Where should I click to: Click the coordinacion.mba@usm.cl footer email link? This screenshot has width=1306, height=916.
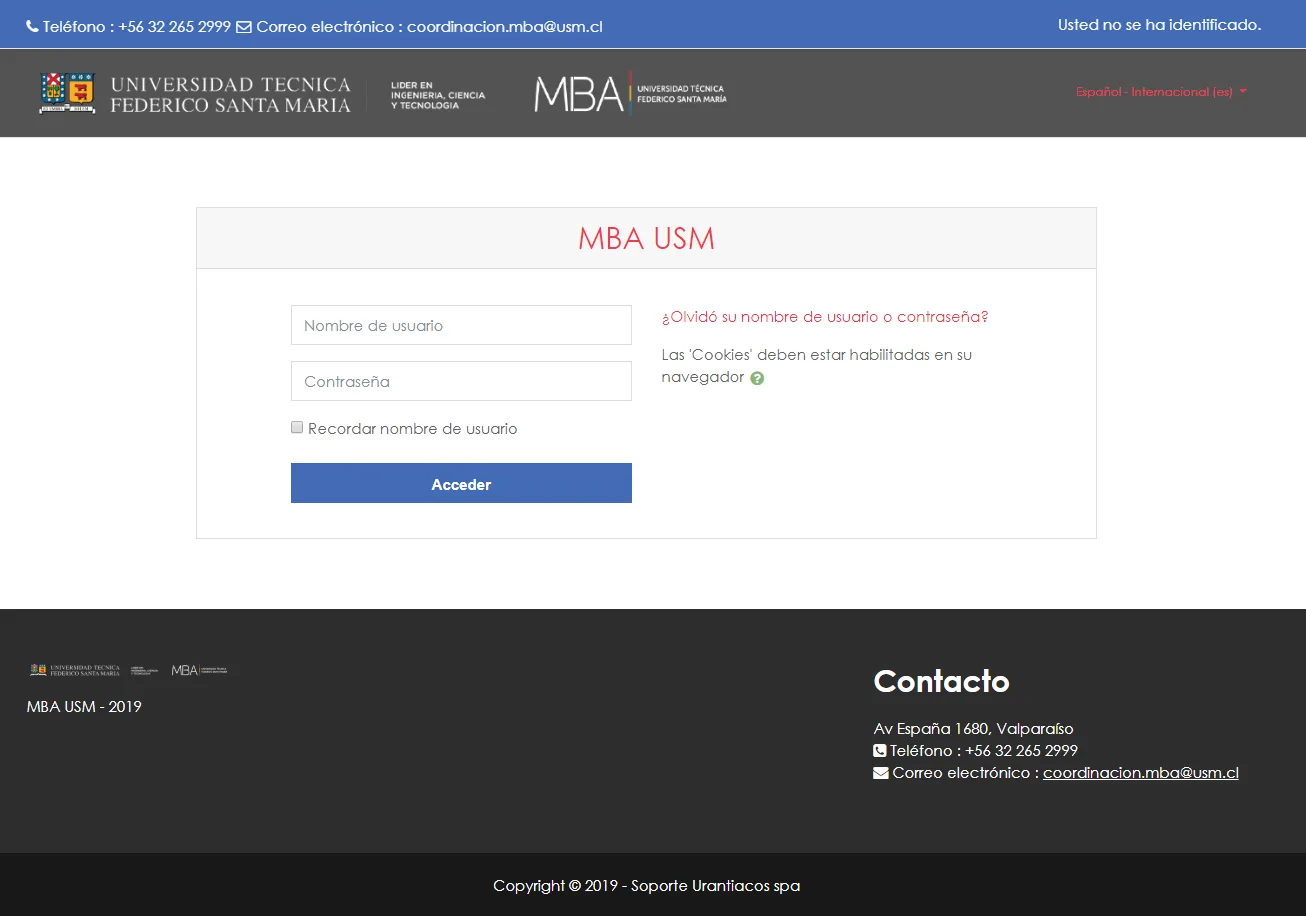coord(1141,773)
